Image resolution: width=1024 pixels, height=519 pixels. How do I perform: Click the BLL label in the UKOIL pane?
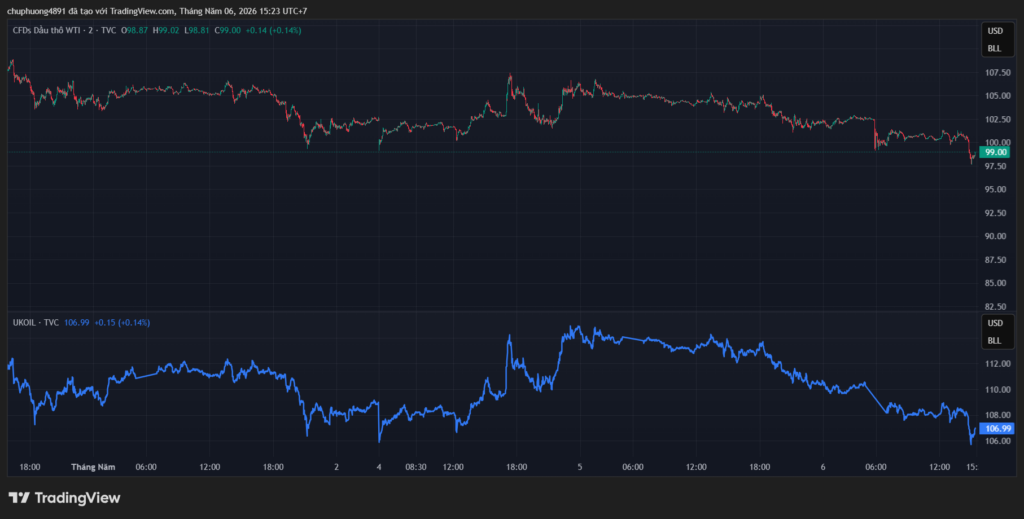tap(994, 341)
